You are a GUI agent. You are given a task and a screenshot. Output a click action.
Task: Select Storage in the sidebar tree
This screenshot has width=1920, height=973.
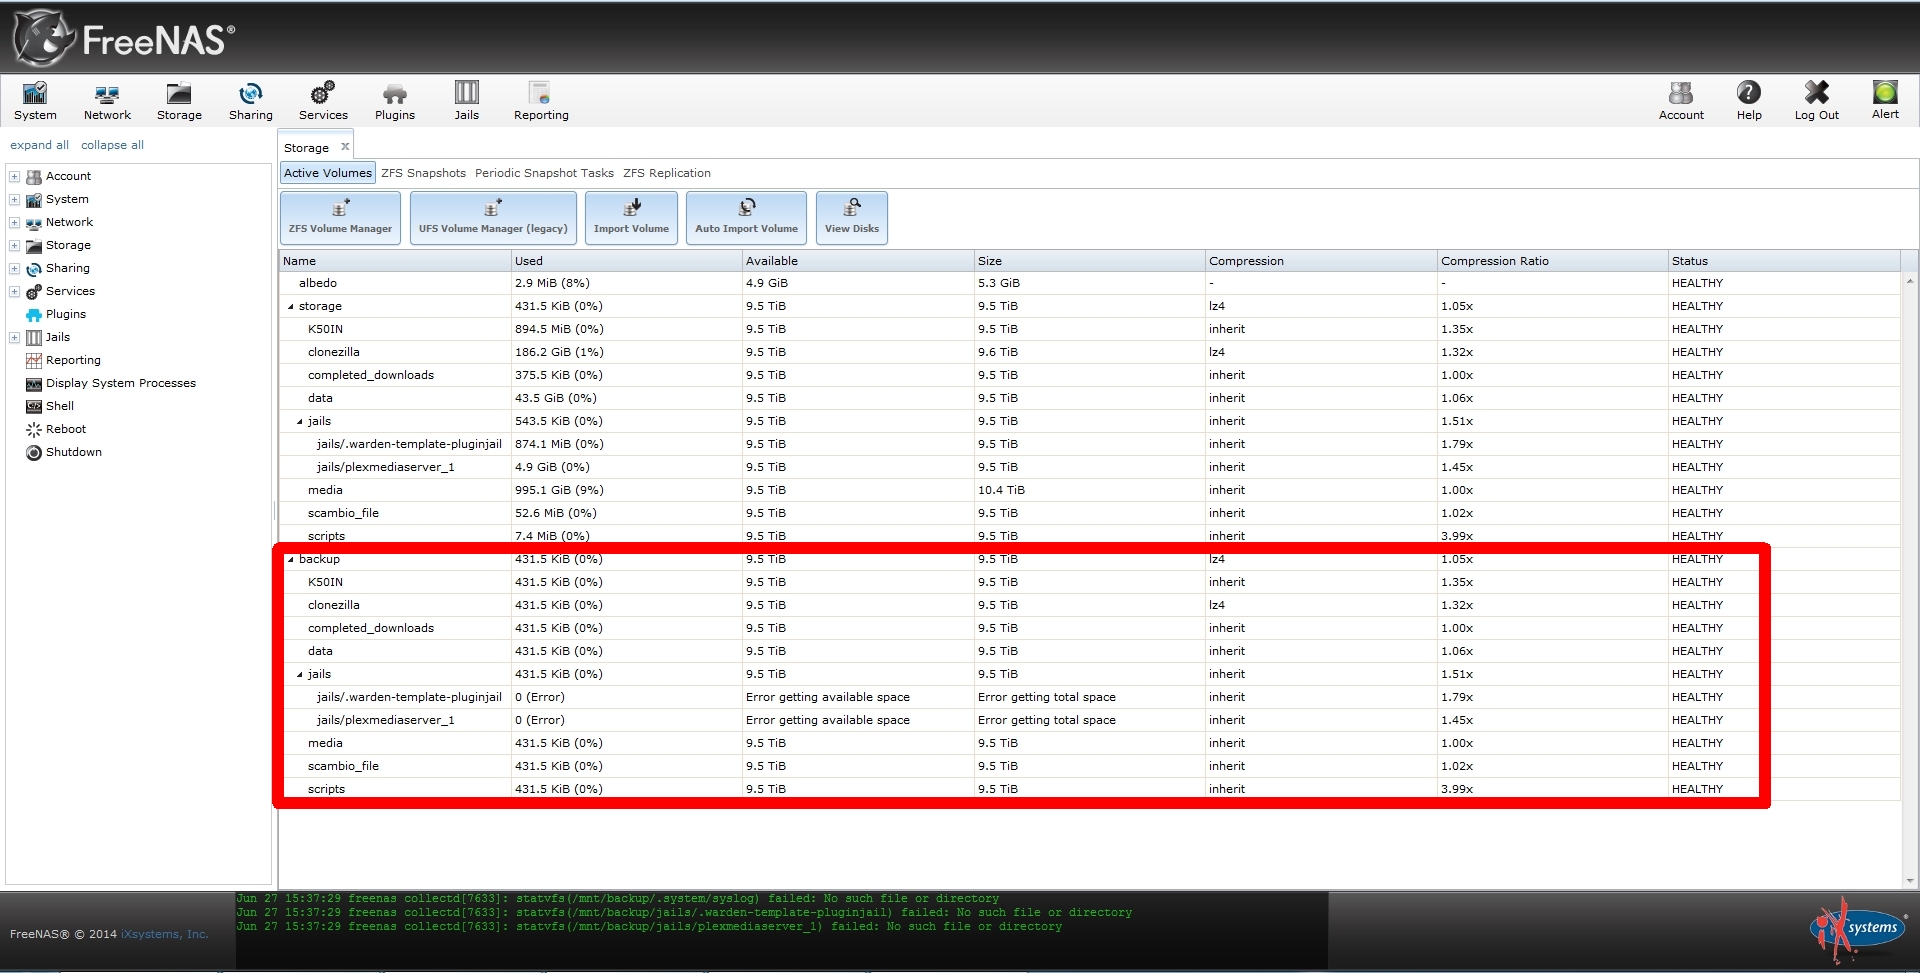(x=68, y=245)
